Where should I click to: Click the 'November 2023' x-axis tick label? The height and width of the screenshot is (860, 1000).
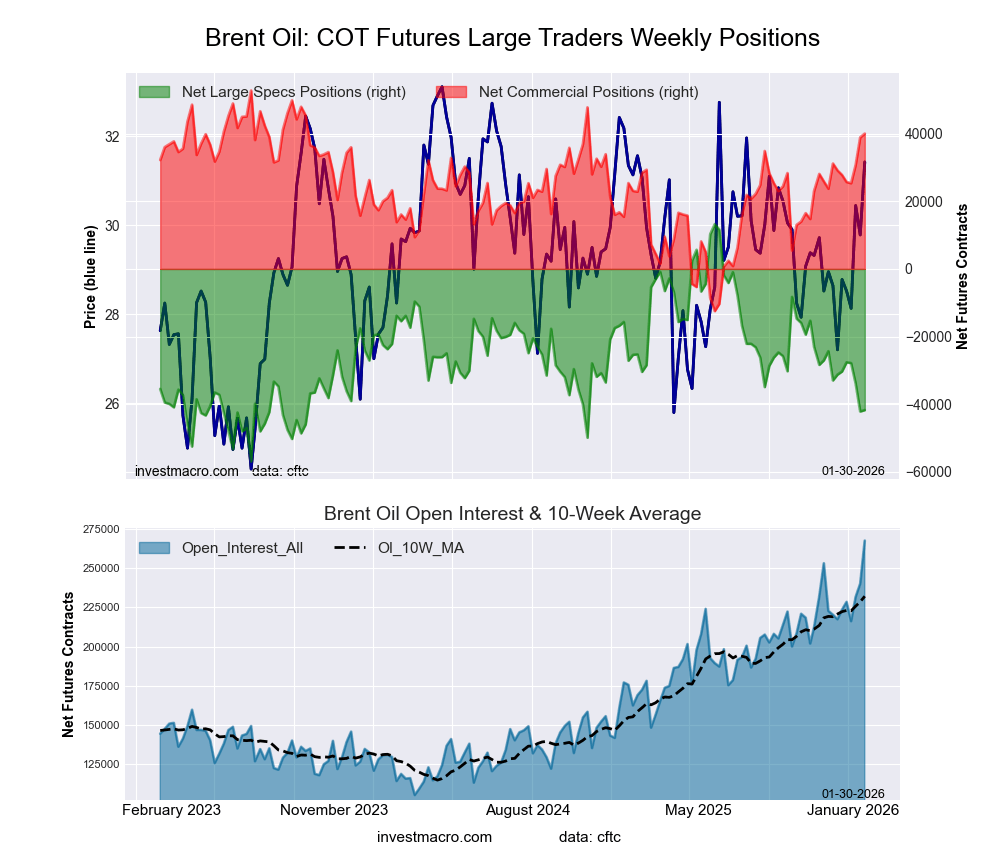click(x=334, y=809)
